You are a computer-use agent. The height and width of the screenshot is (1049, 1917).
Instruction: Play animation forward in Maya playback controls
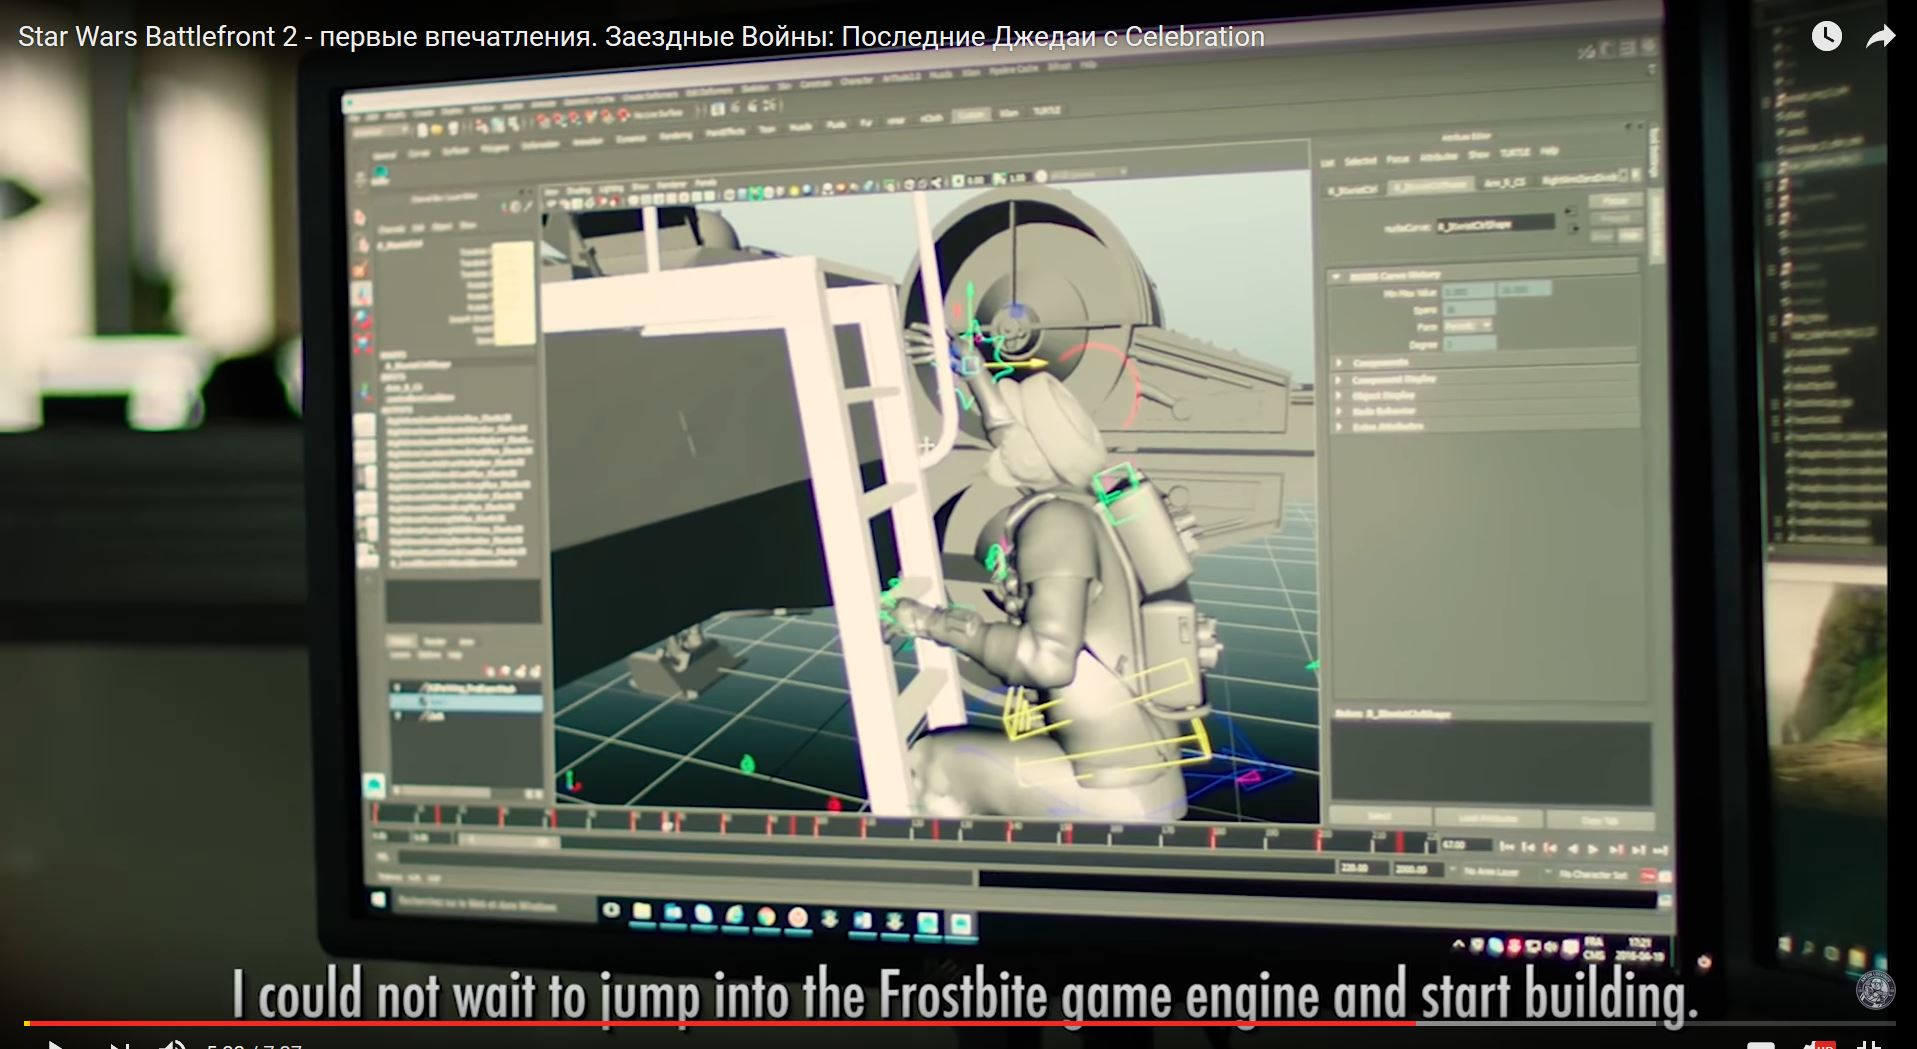click(x=1593, y=849)
